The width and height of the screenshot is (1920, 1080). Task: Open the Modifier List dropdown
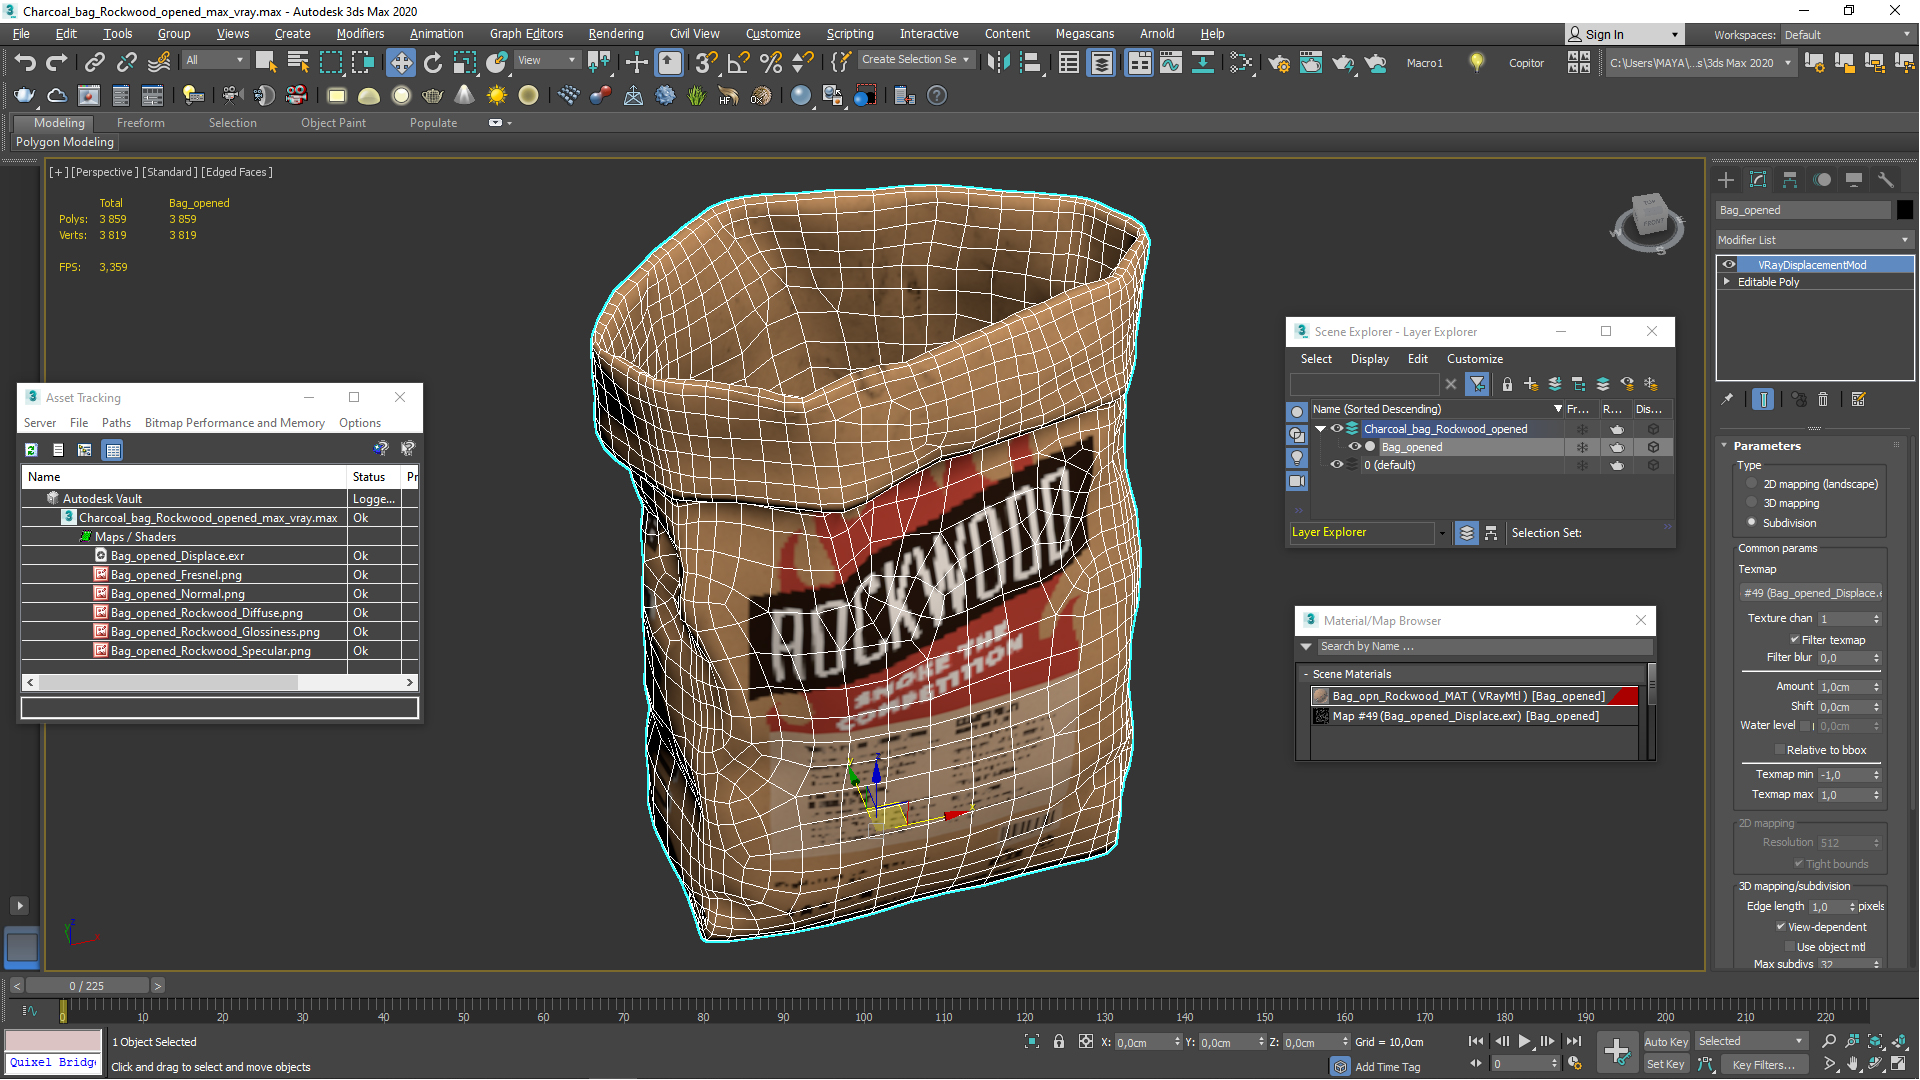1814,240
